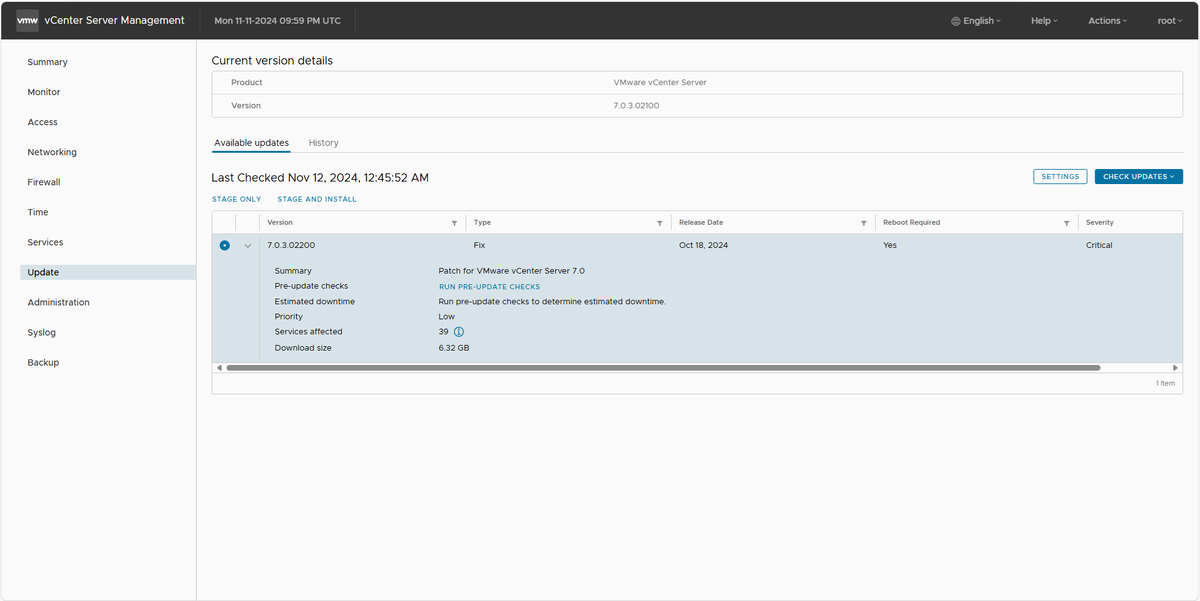Switch to Available updates tab
The height and width of the screenshot is (601, 1200).
coord(251,143)
